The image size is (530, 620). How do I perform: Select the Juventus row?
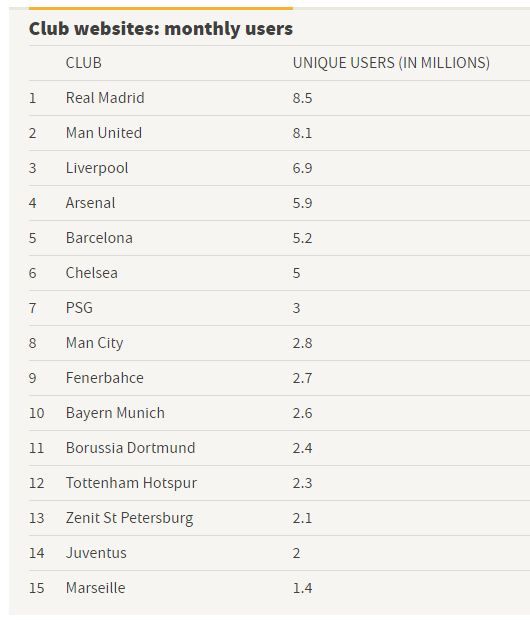(x=279, y=553)
